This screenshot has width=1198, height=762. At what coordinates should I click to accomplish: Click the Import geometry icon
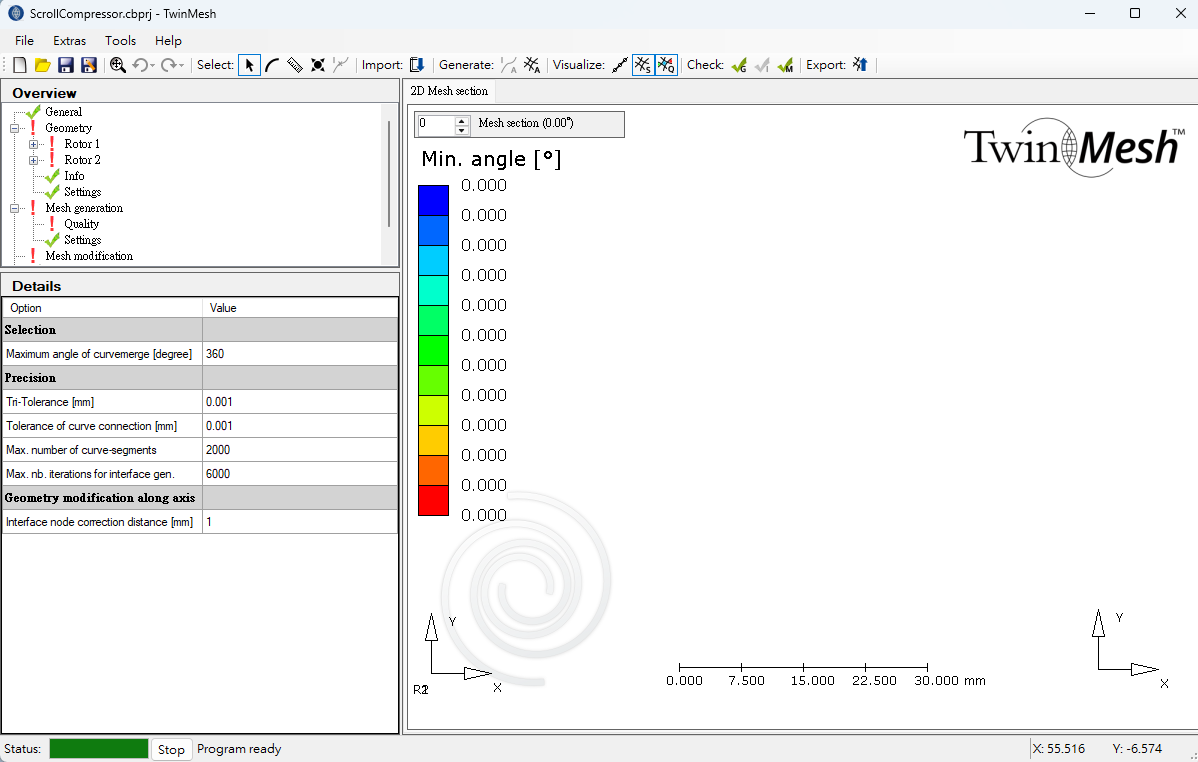point(417,65)
